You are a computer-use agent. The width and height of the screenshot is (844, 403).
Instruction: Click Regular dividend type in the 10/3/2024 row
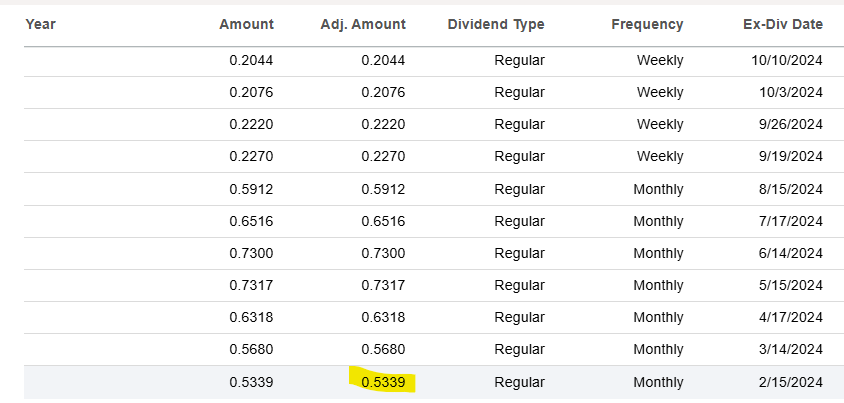tap(519, 93)
